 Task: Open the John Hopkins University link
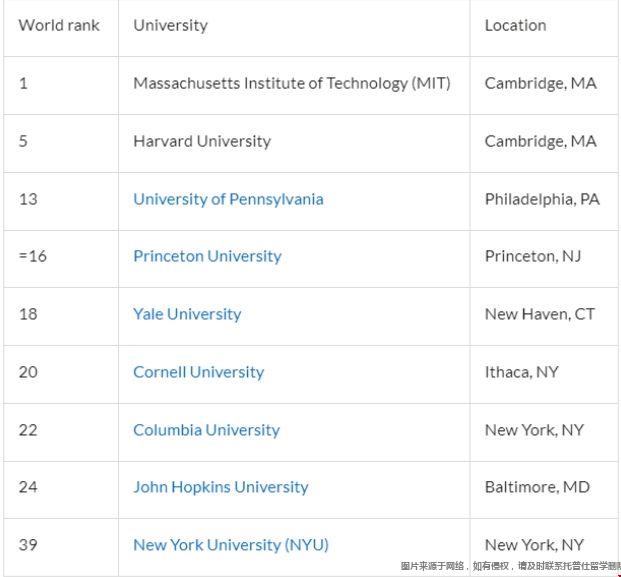coord(221,487)
